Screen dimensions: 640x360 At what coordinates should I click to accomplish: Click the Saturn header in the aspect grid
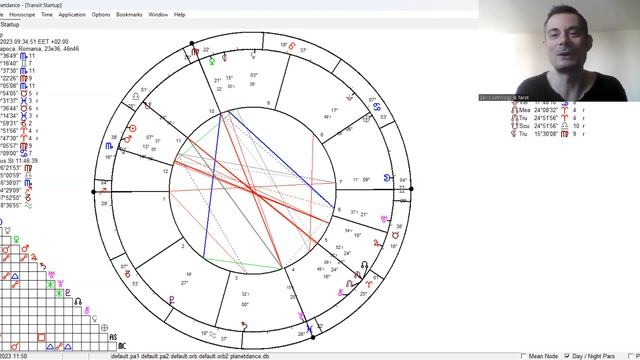click(x=43, y=266)
